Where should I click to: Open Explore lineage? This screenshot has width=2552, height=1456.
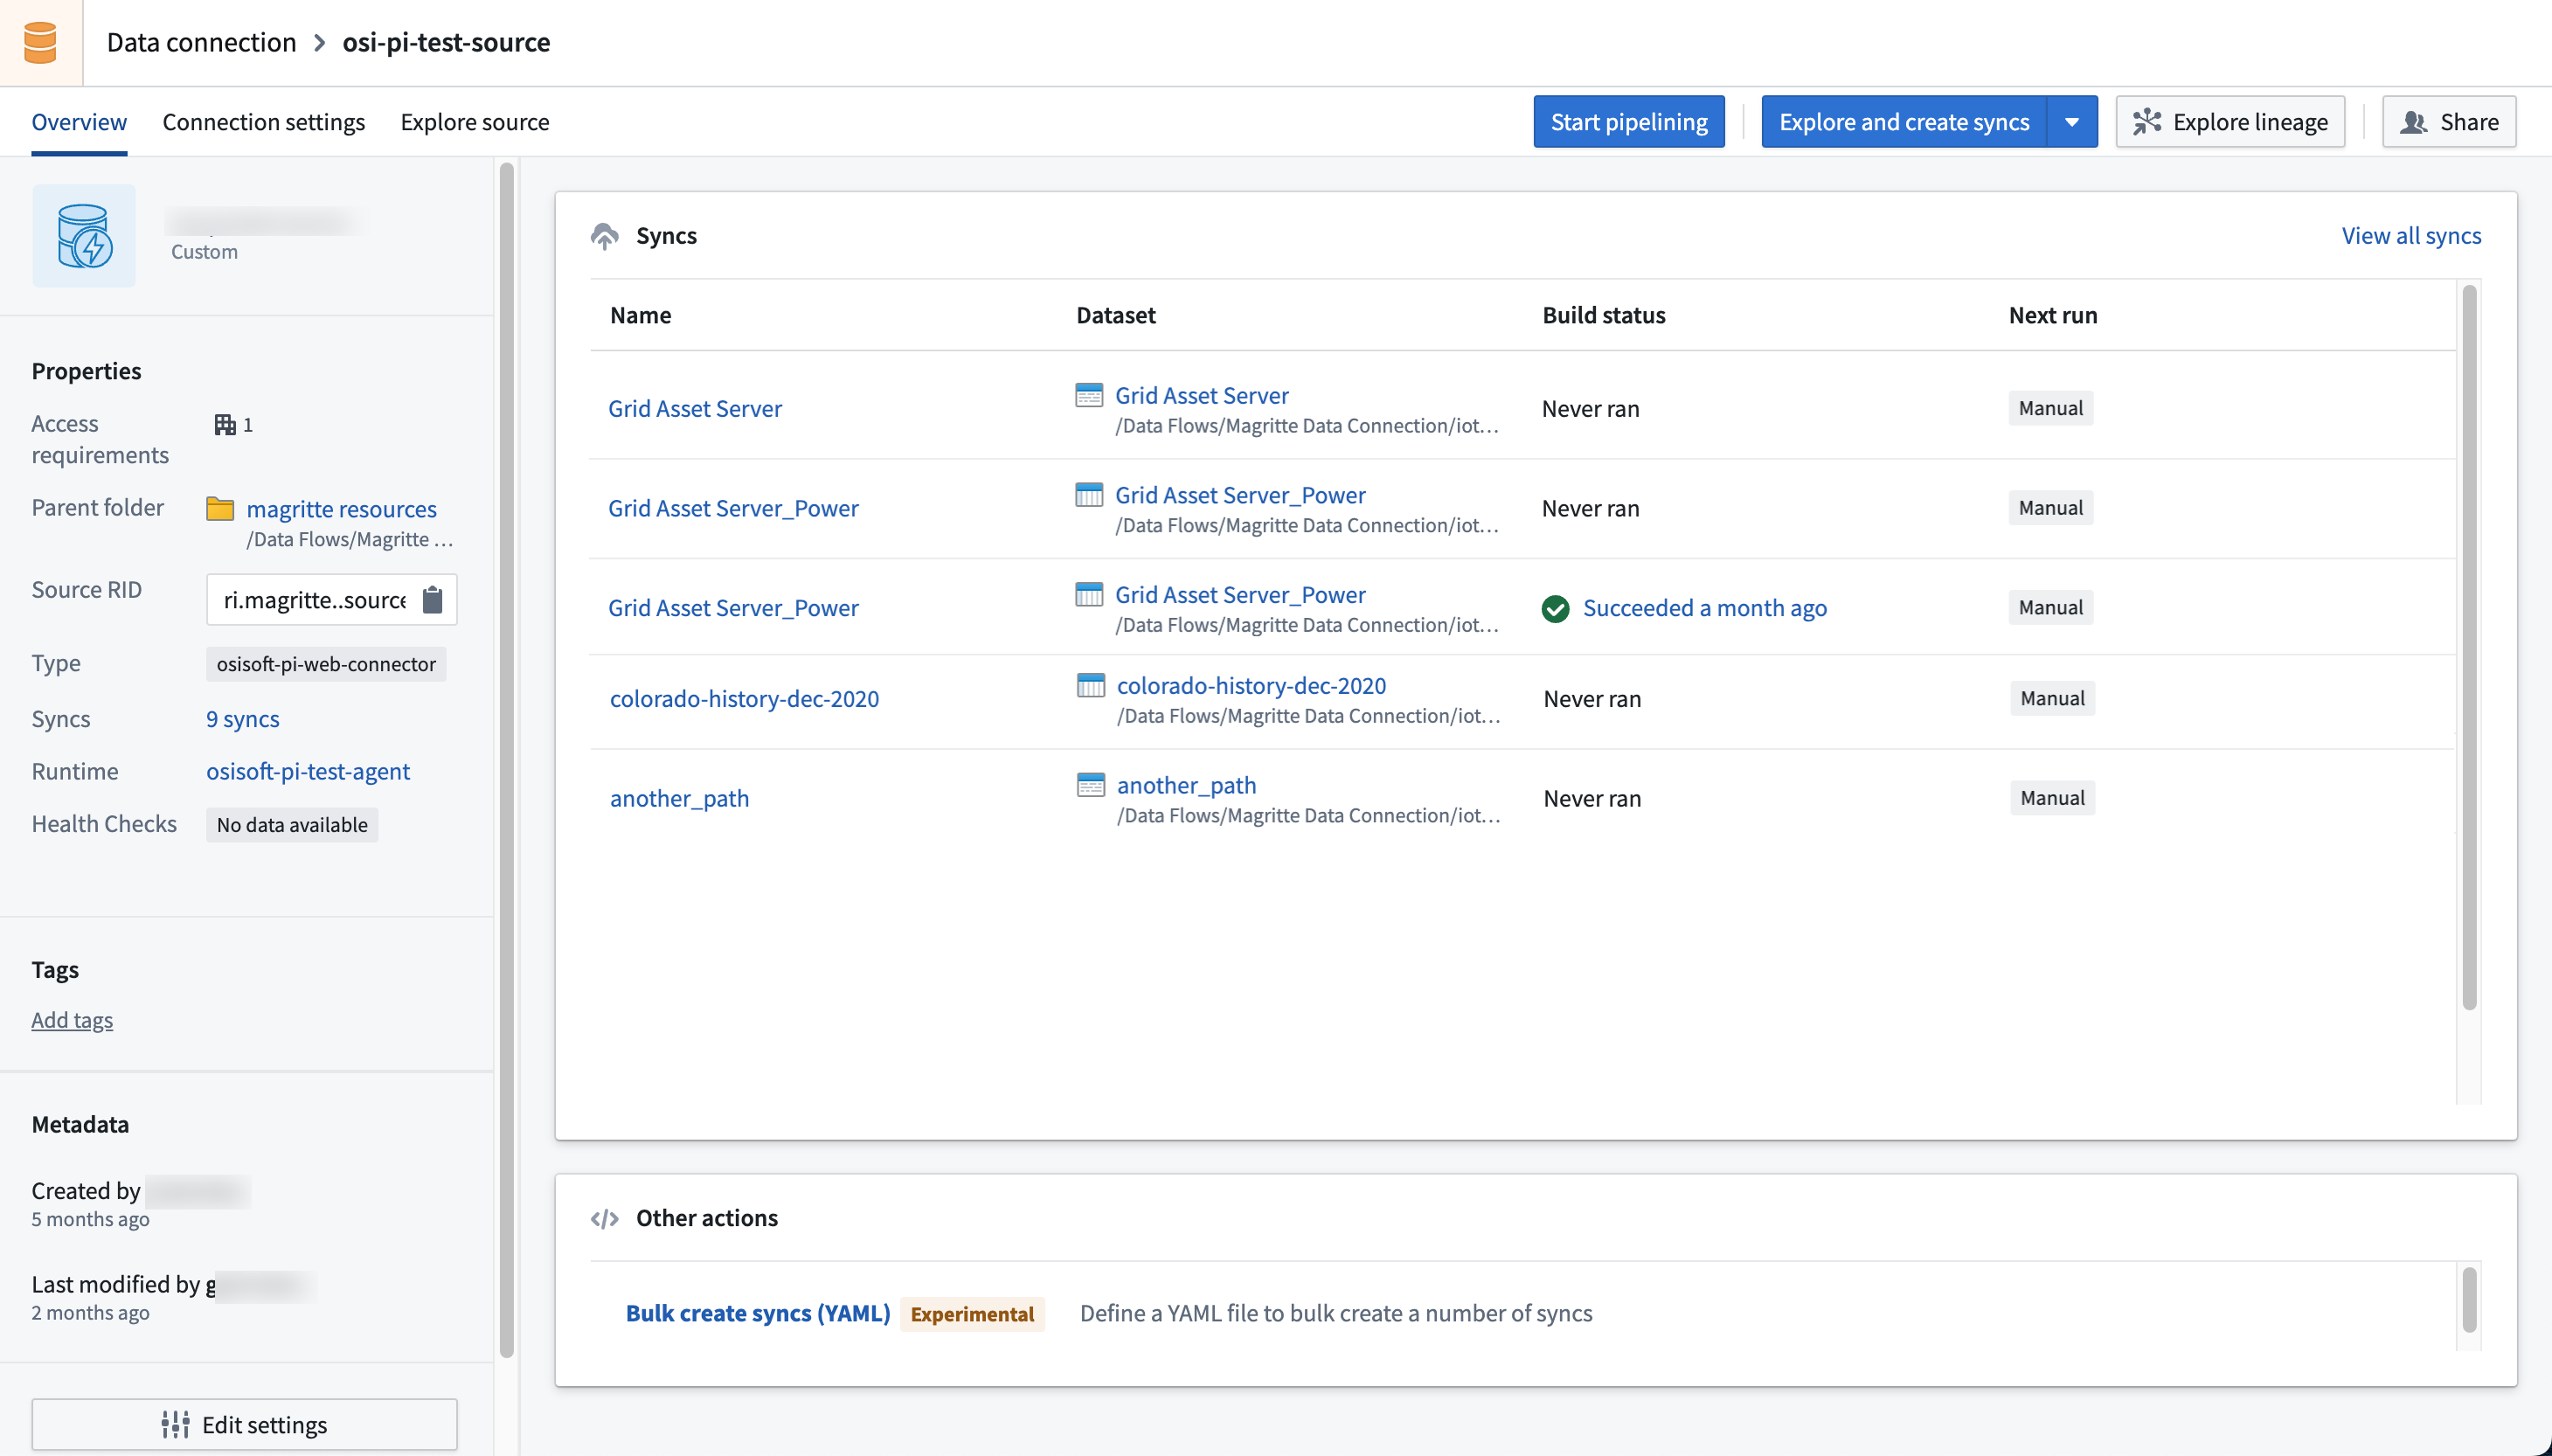click(2230, 122)
